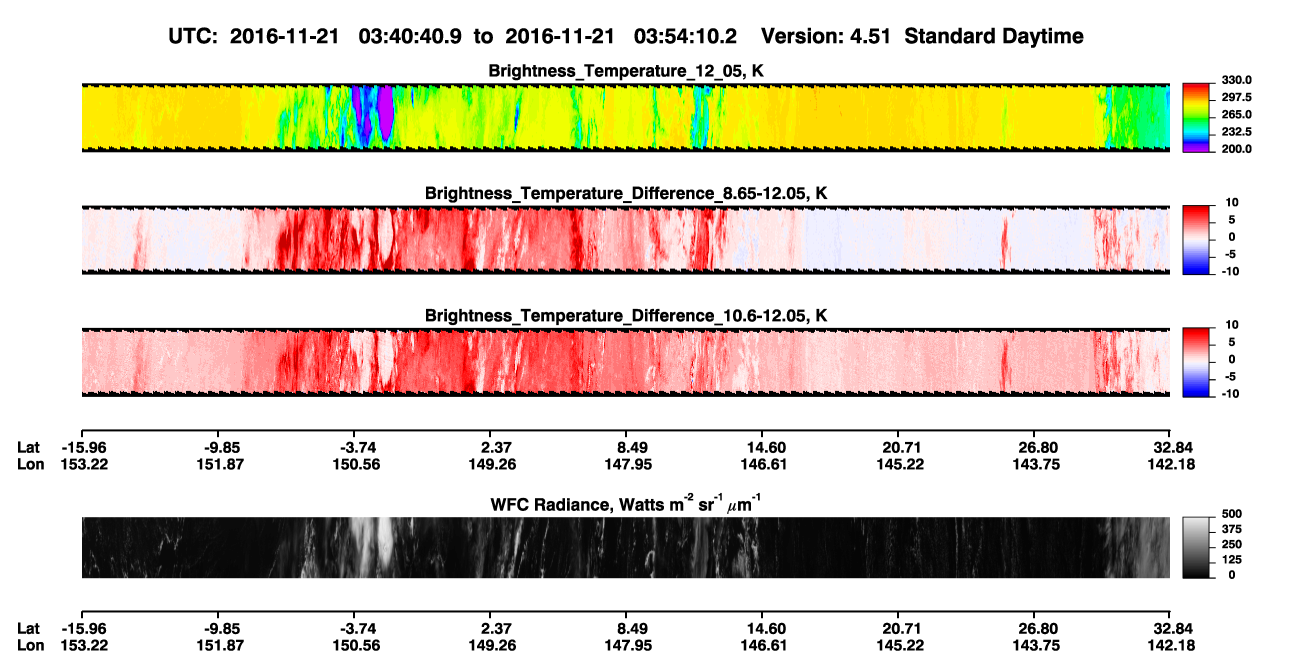Click the -10 label on the 8.65-12.05 colorbar

pyautogui.click(x=1229, y=271)
